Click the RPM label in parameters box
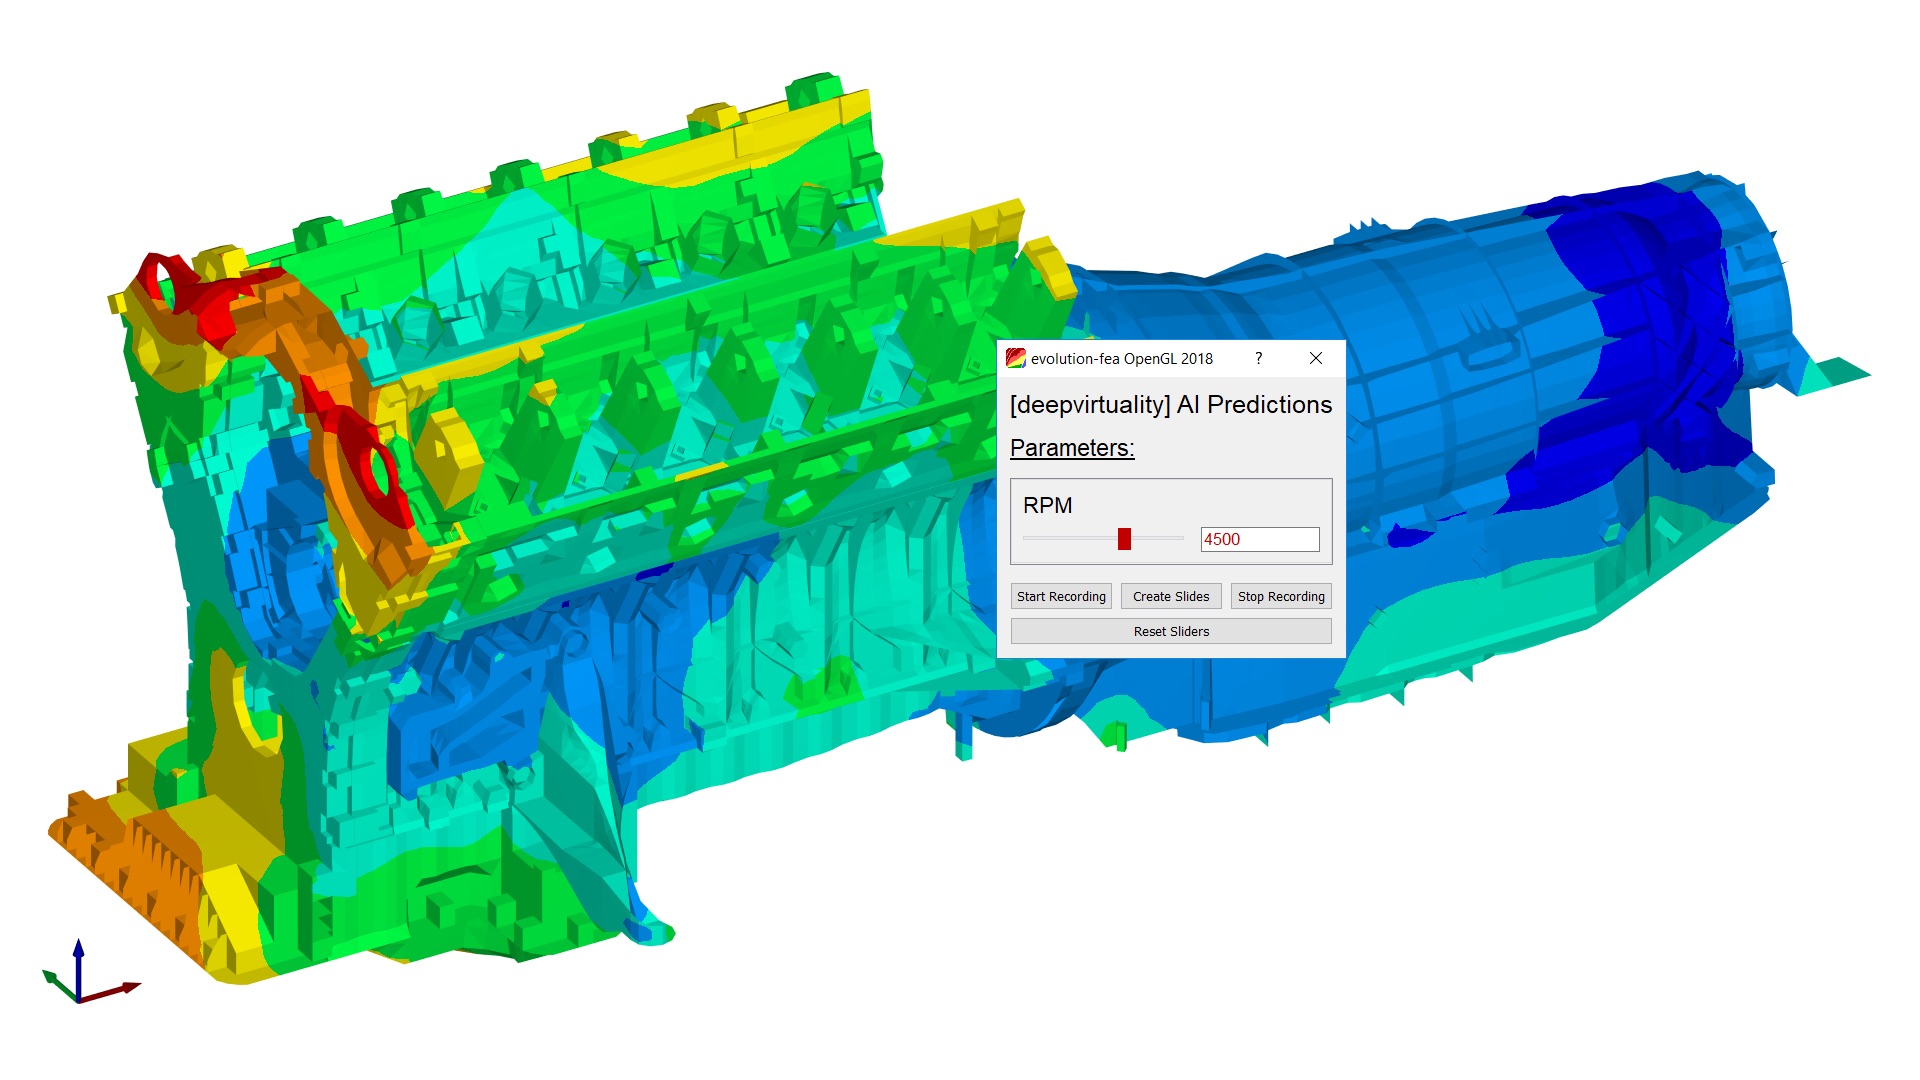This screenshot has width=1920, height=1080. tap(1047, 505)
